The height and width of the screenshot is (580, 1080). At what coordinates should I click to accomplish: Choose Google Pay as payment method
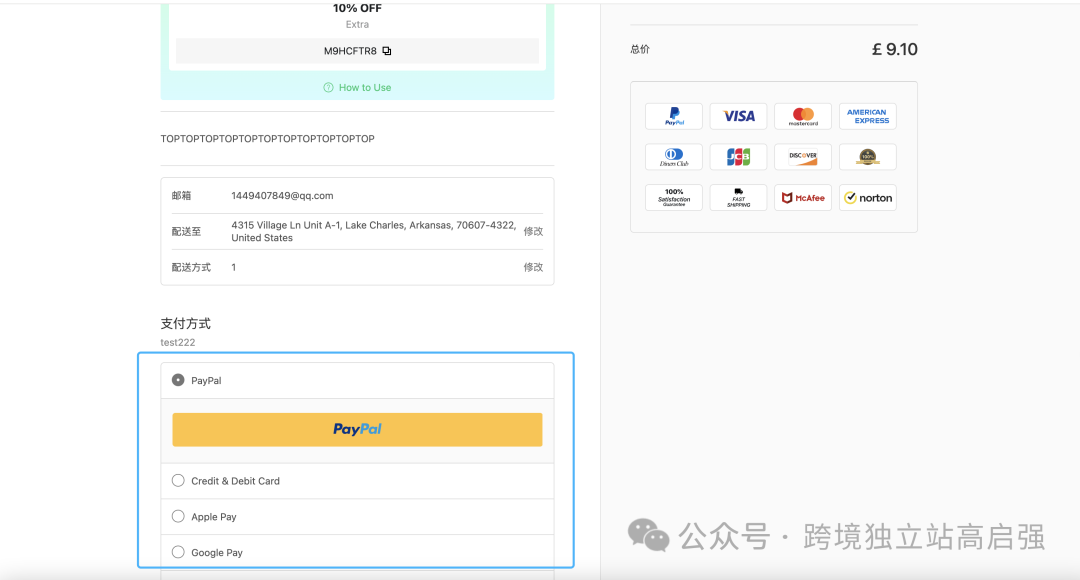point(178,552)
